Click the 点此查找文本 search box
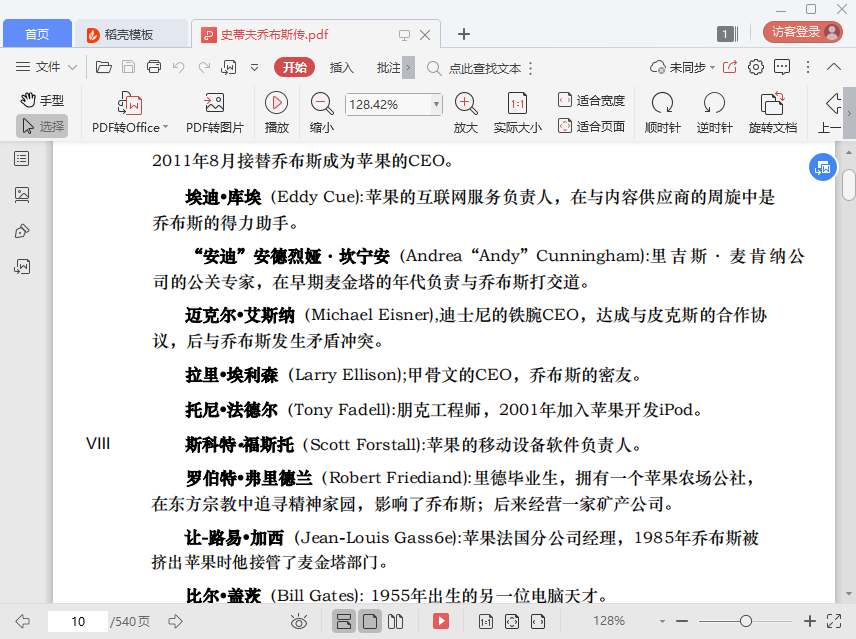The image size is (856, 639). [485, 68]
